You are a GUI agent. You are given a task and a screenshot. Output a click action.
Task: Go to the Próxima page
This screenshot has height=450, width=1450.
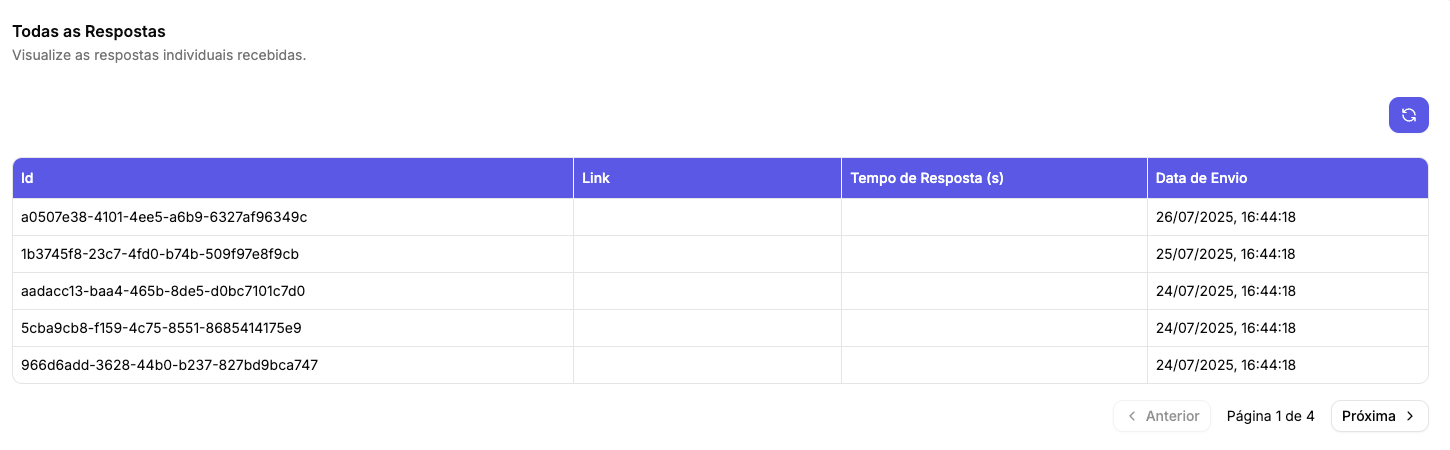(x=1378, y=416)
